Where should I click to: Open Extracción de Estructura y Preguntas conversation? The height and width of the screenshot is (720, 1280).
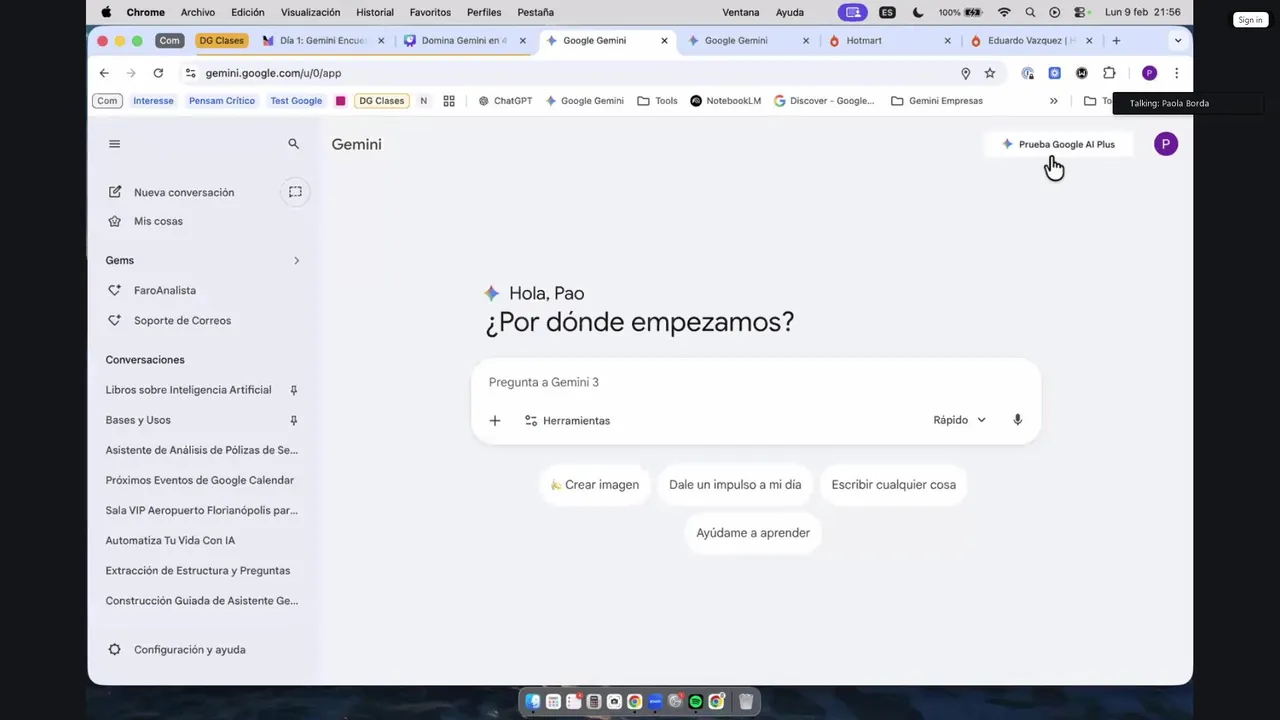click(x=198, y=570)
